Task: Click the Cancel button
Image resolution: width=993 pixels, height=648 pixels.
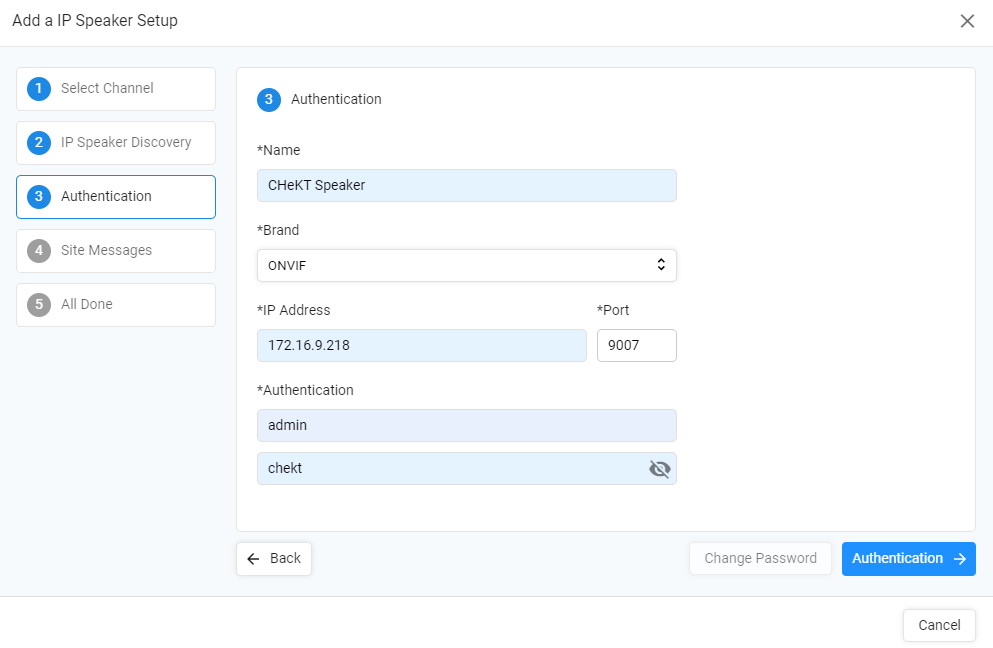Action: [x=939, y=625]
